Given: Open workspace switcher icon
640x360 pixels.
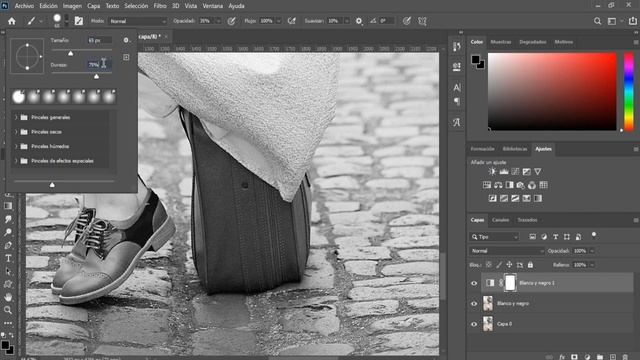Looking at the screenshot, I should 612,21.
